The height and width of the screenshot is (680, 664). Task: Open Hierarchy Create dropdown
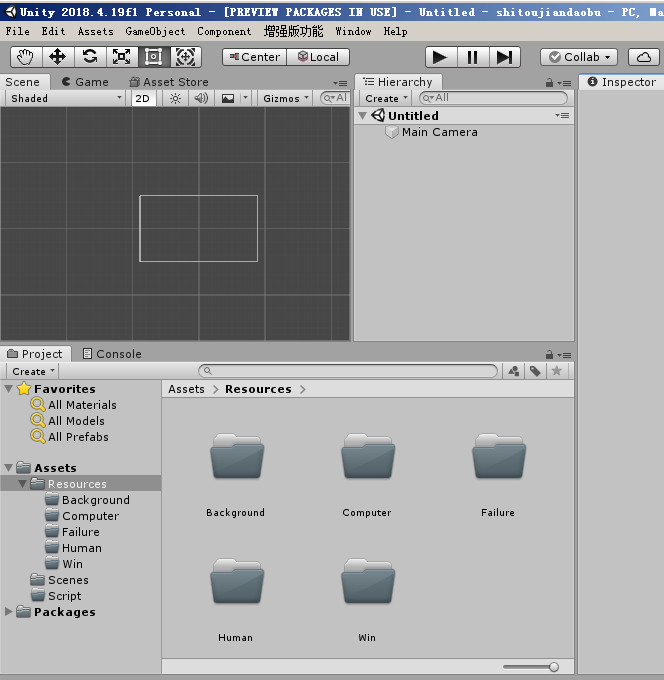tap(386, 98)
